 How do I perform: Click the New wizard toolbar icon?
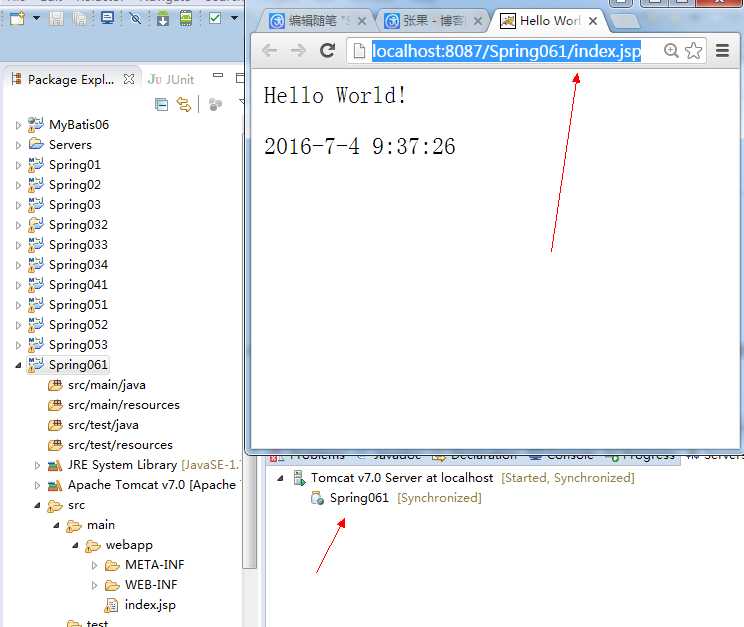(x=17, y=19)
